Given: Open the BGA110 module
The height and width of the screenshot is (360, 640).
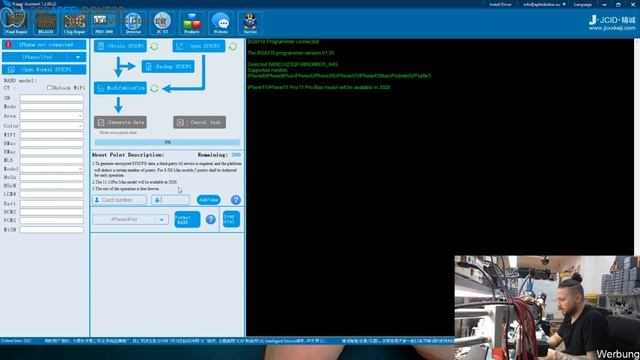Looking at the screenshot, I should pyautogui.click(x=45, y=22).
